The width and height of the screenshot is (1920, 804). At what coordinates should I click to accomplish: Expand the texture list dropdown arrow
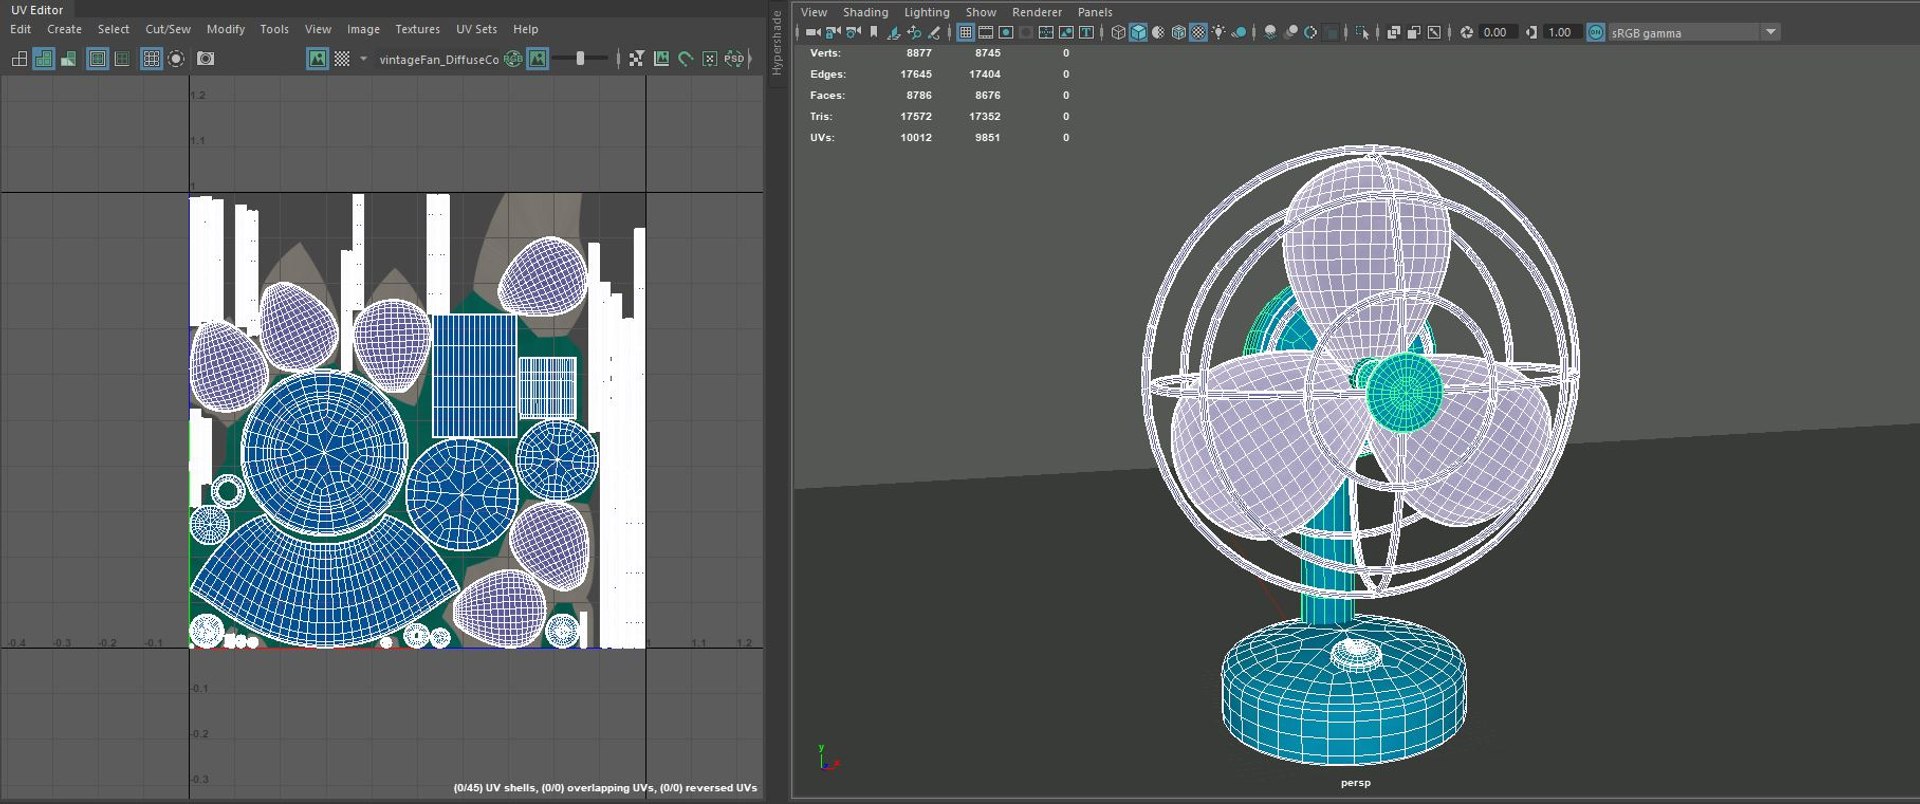pyautogui.click(x=363, y=59)
